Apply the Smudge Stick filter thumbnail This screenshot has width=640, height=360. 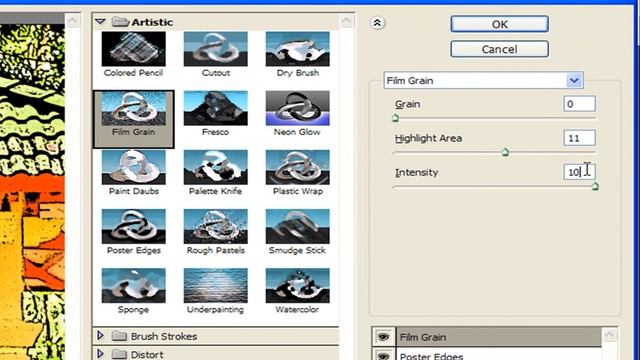tap(298, 227)
